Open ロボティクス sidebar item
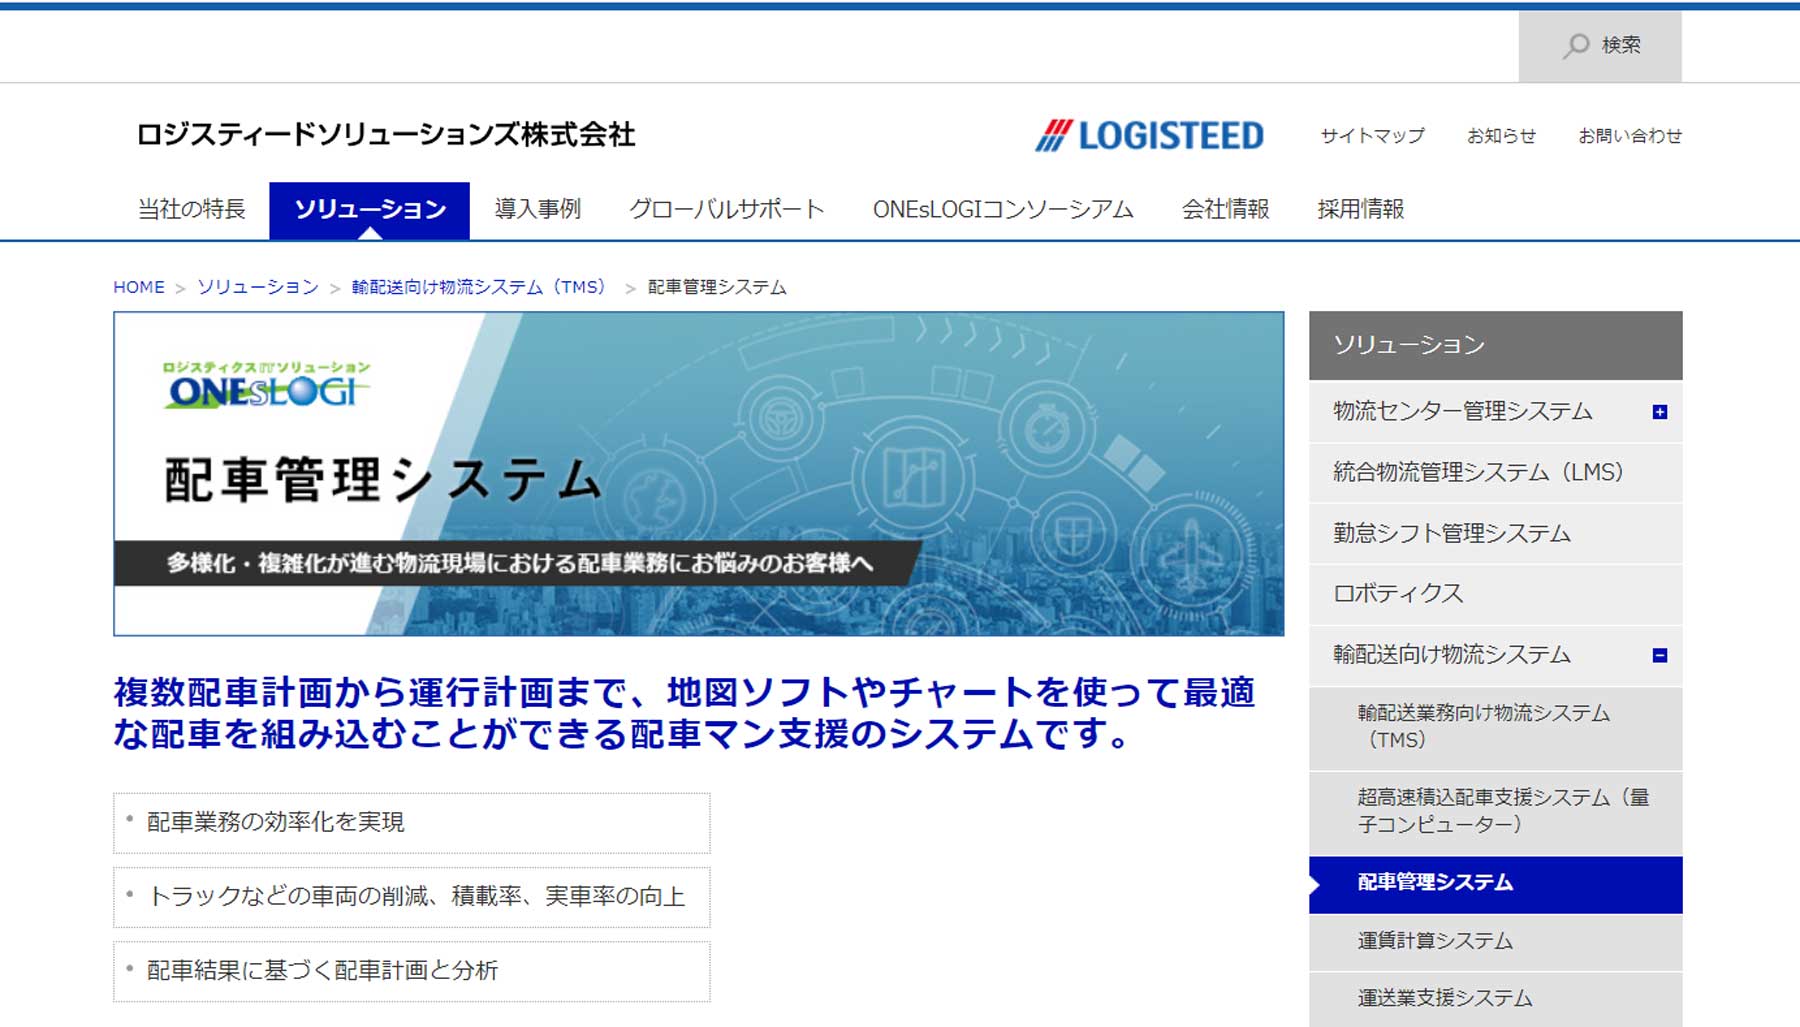Viewport: 1800px width, 1027px height. click(x=1495, y=594)
